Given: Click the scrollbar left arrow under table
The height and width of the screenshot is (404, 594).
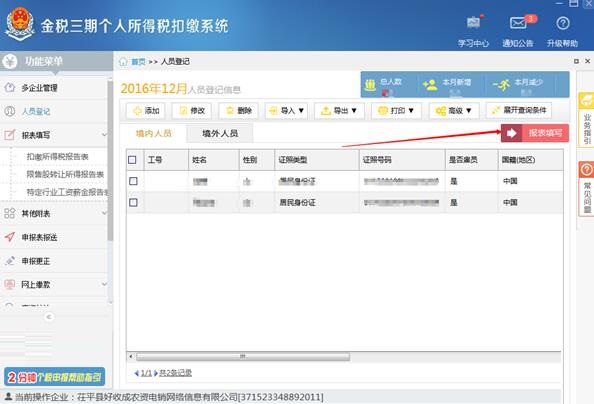Looking at the screenshot, I should coord(131,357).
